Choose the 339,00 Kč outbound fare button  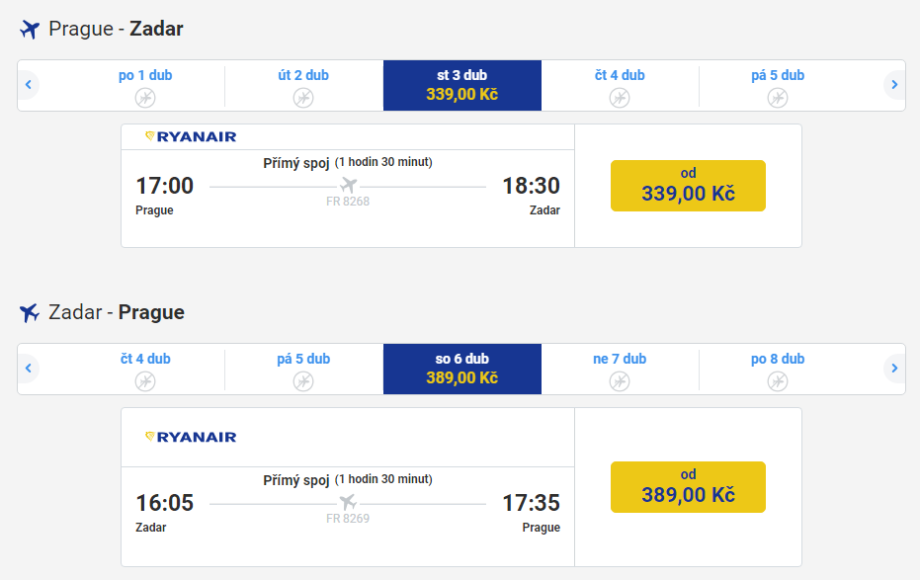pos(688,185)
